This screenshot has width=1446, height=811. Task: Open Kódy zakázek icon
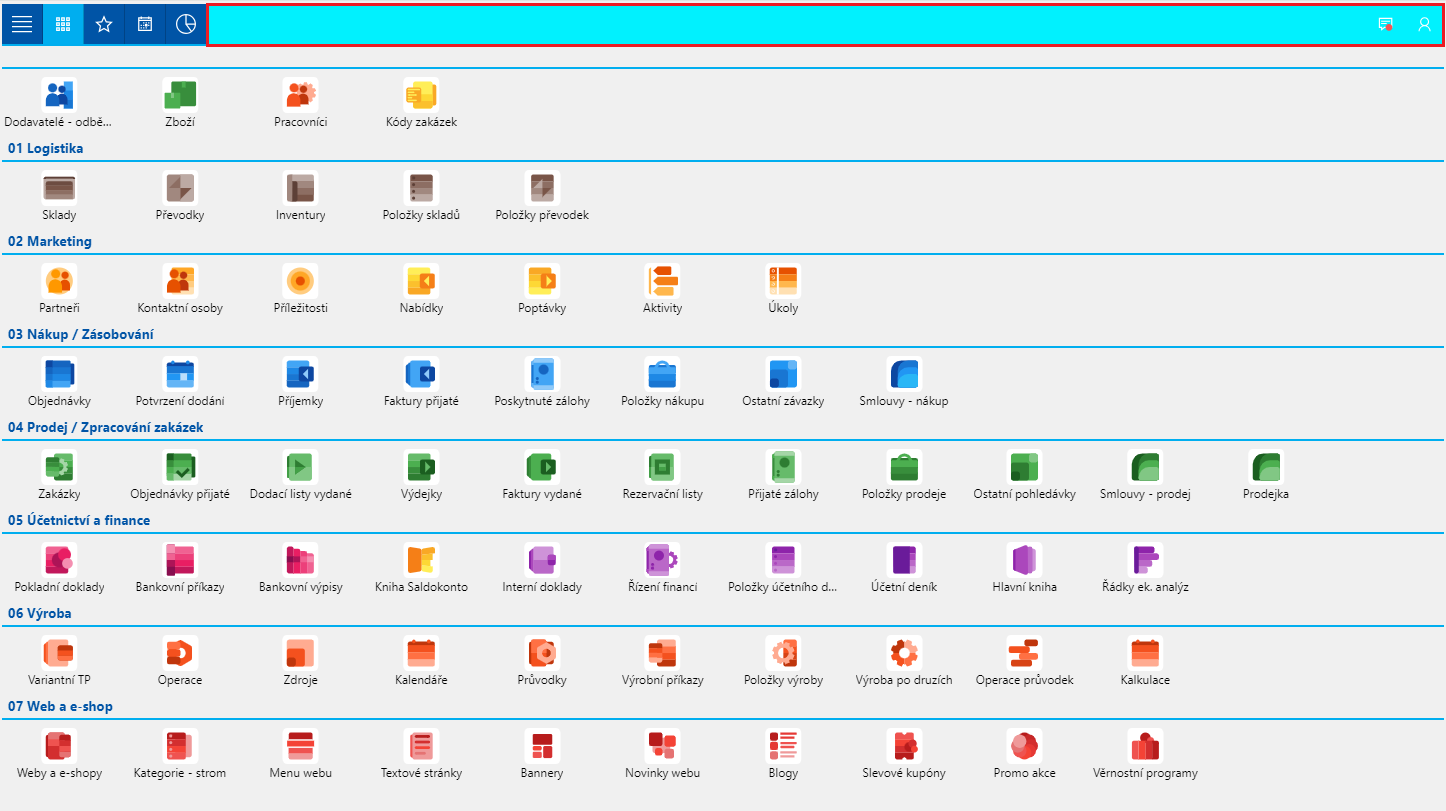(422, 95)
